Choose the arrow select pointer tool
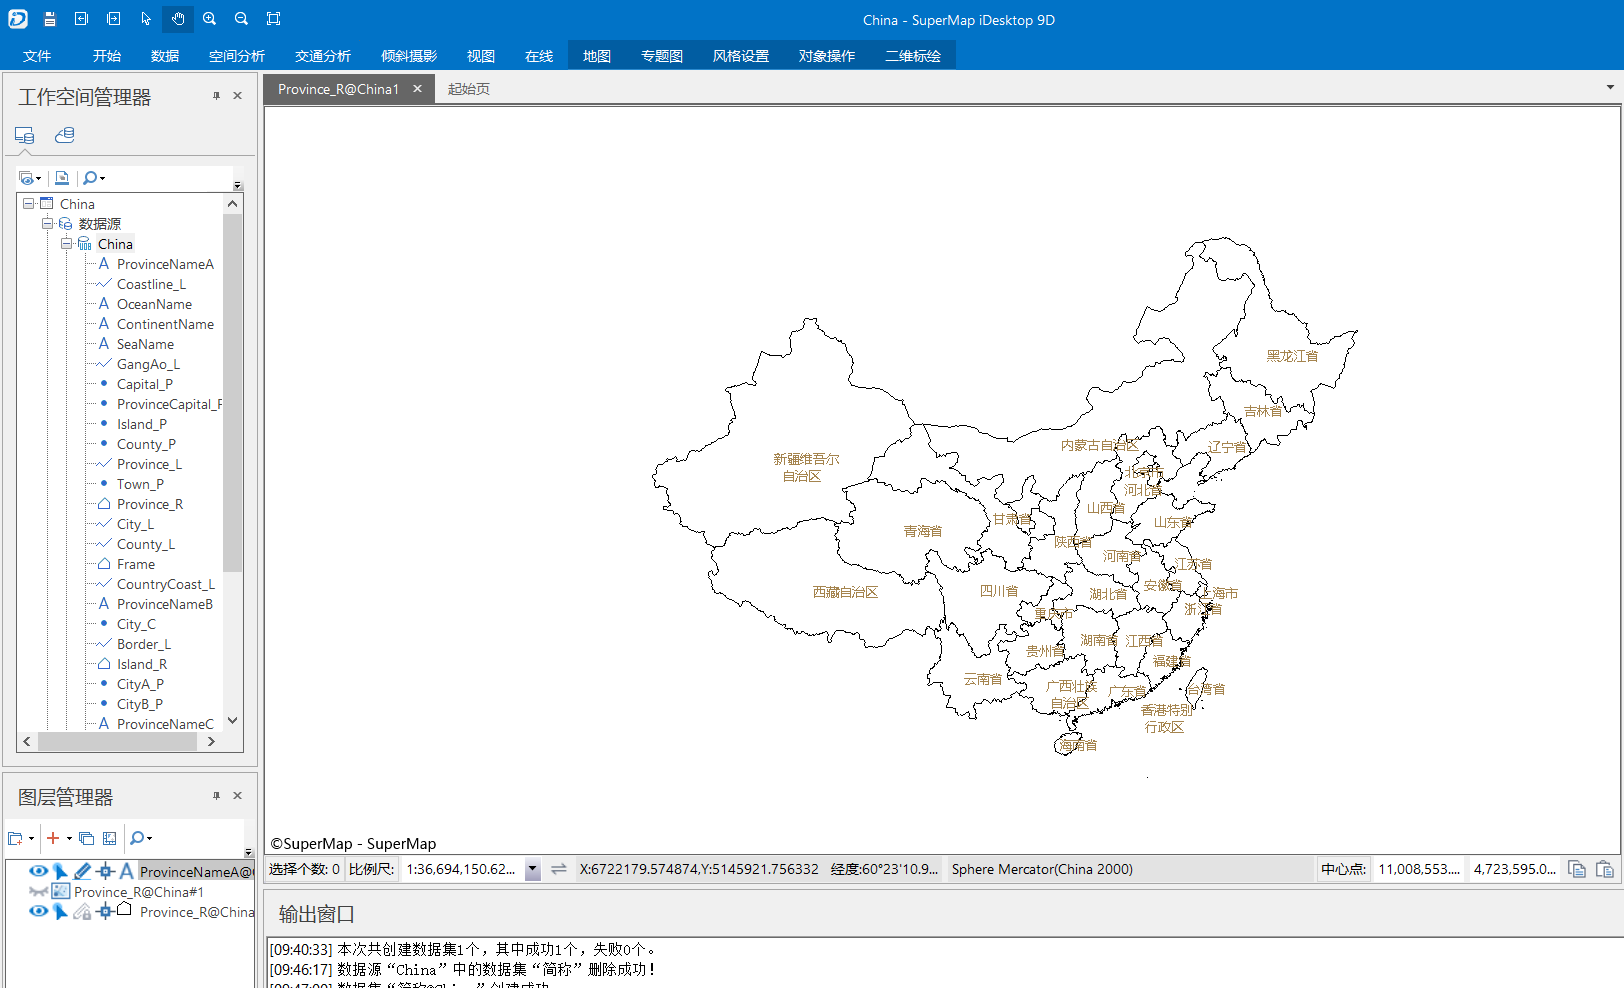This screenshot has height=988, width=1624. (x=146, y=19)
